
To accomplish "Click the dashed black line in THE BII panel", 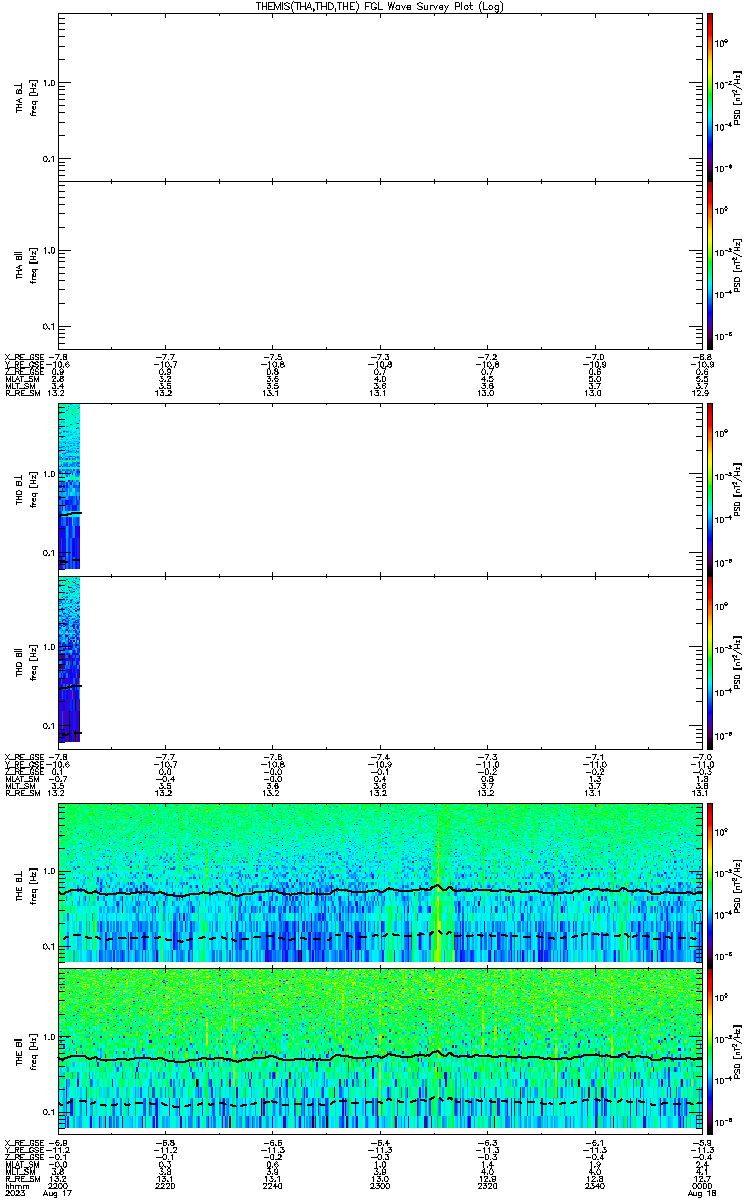I will click(380, 1103).
